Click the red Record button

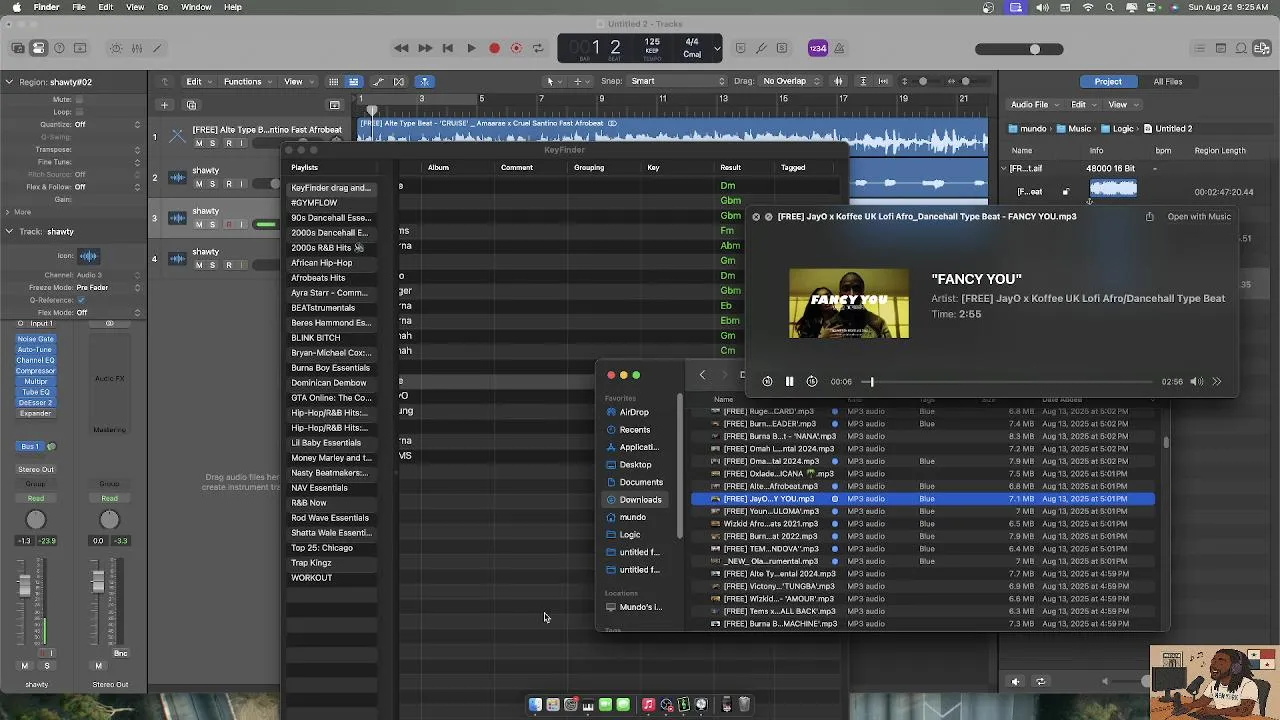tap(494, 48)
